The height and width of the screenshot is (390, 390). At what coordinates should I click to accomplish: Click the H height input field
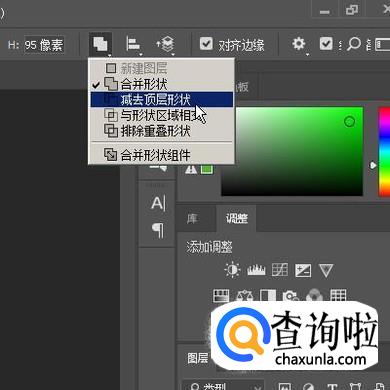(x=44, y=45)
